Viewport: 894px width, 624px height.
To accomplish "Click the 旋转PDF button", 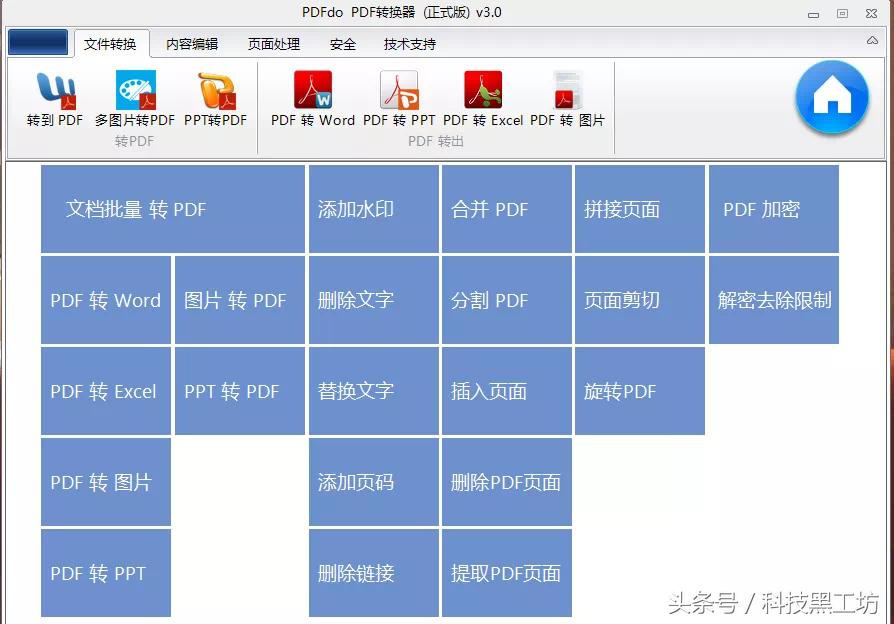I will (639, 391).
